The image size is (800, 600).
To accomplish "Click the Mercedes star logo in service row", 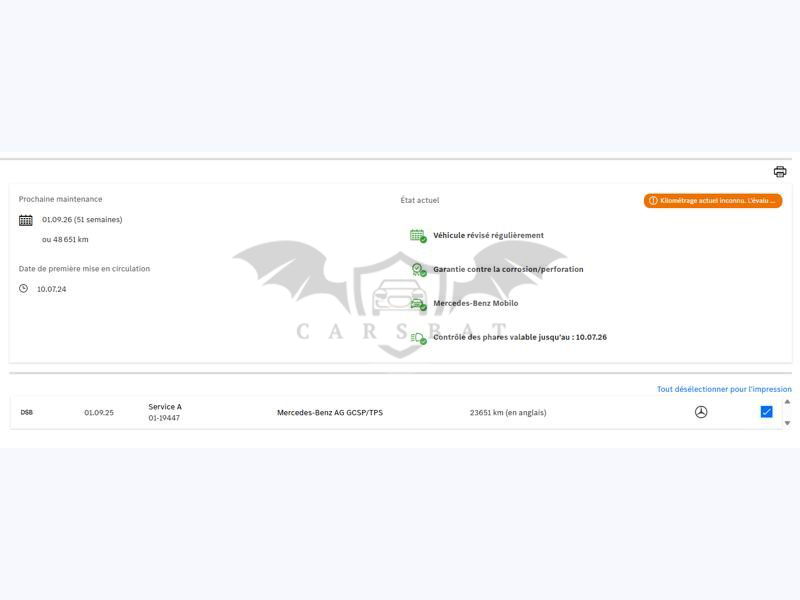I will coord(701,412).
